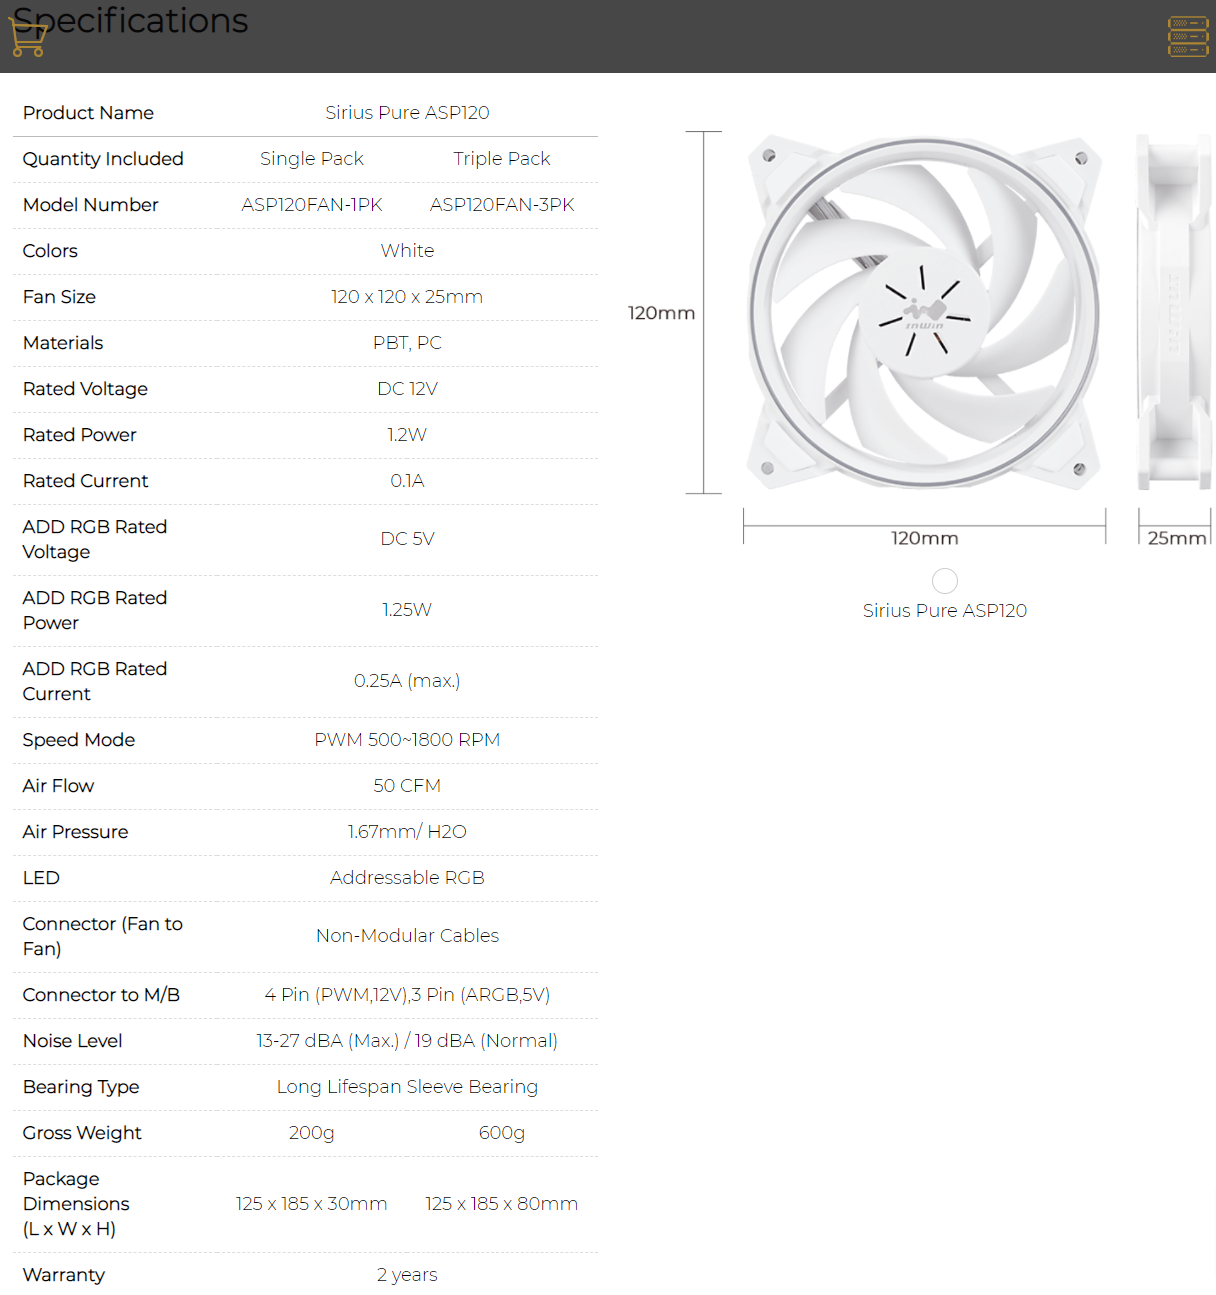Click the 25mm depth dimension label
This screenshot has height=1295, width=1216.
pyautogui.click(x=1176, y=538)
